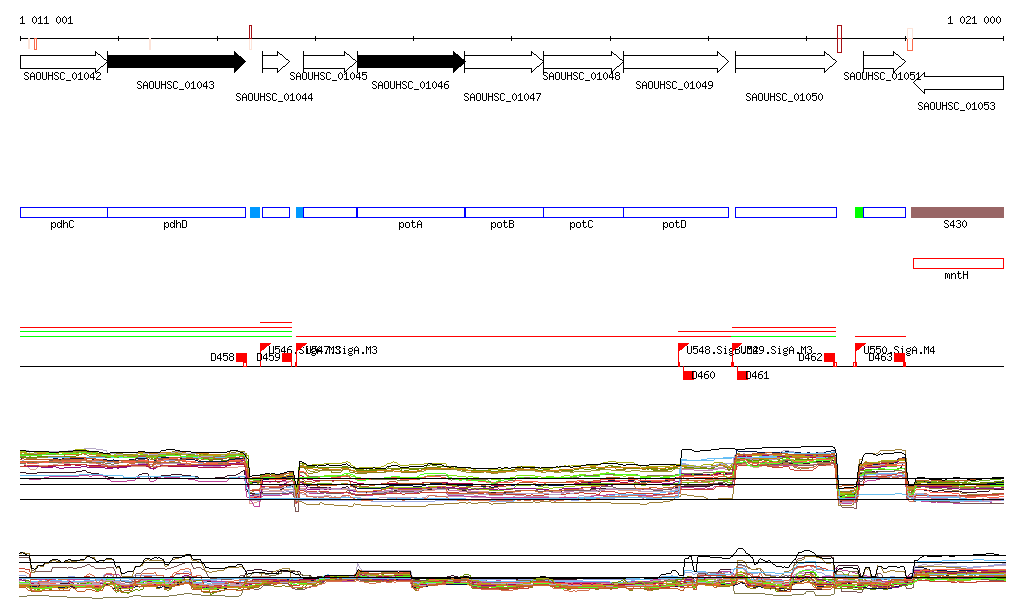
Task: Click the D458 red terminator marker
Action: point(241,358)
